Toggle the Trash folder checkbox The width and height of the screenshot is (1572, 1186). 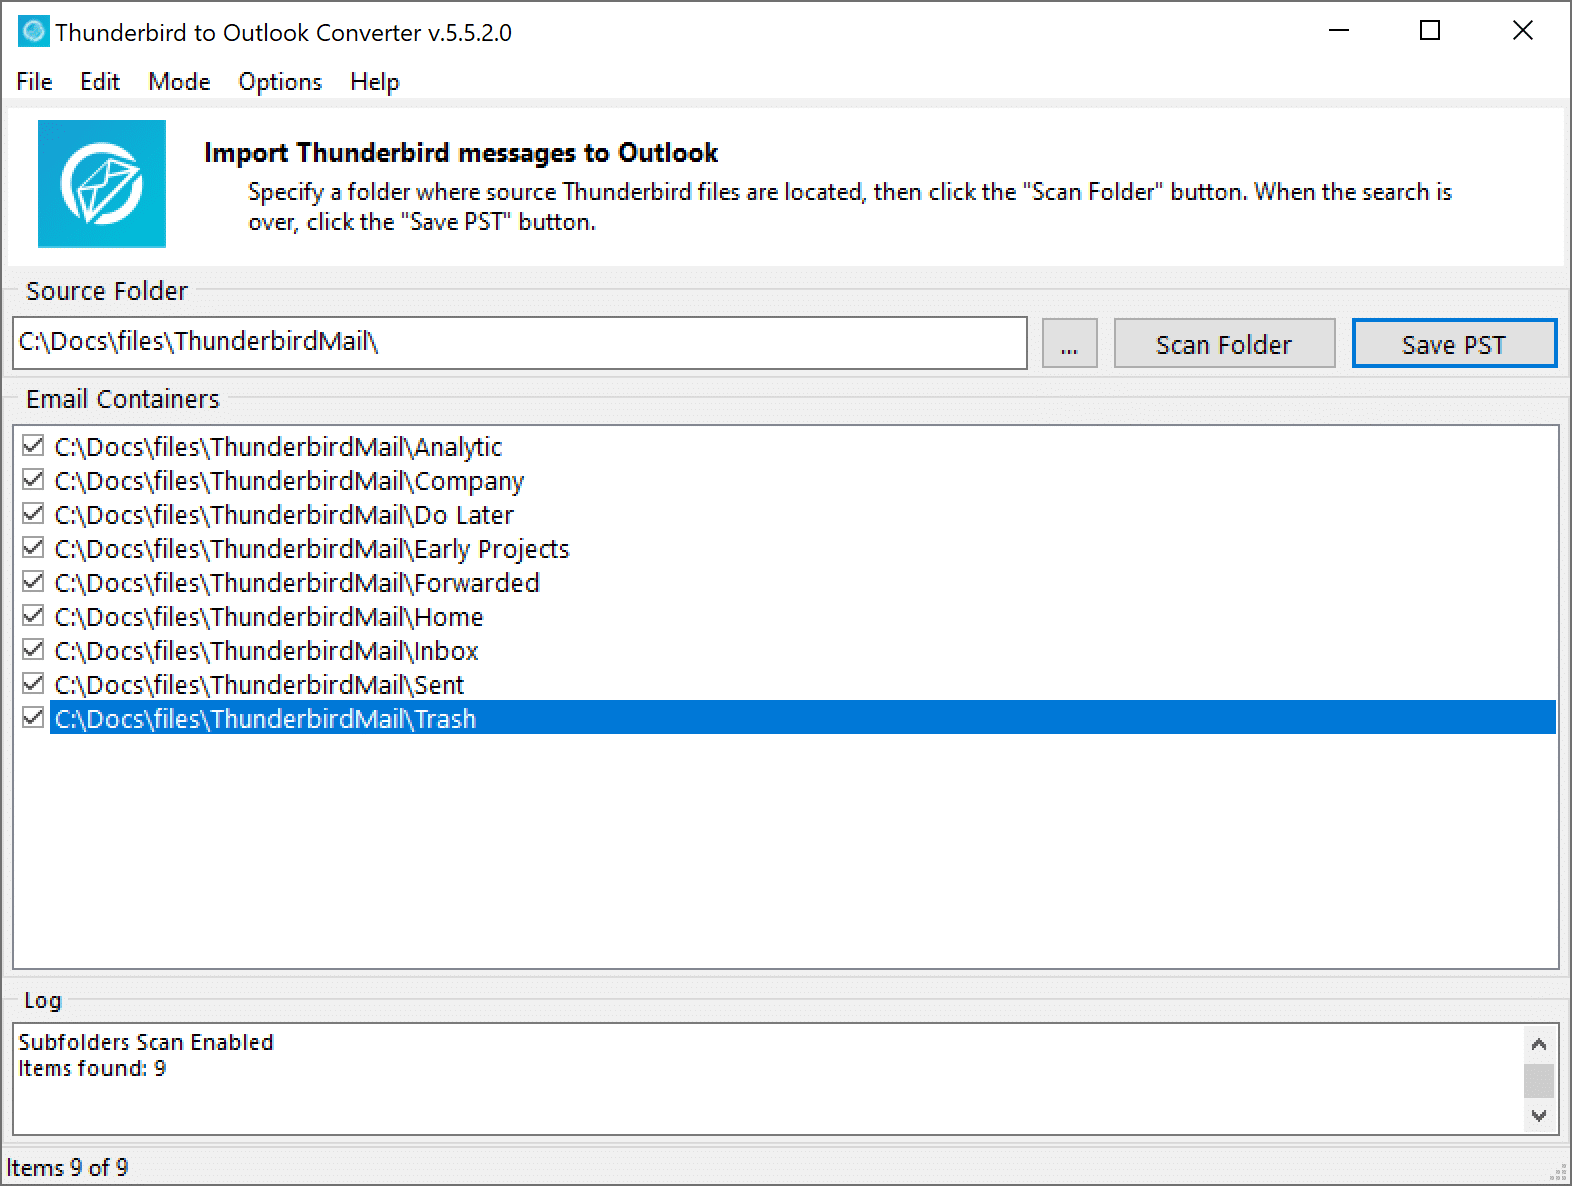coord(33,718)
